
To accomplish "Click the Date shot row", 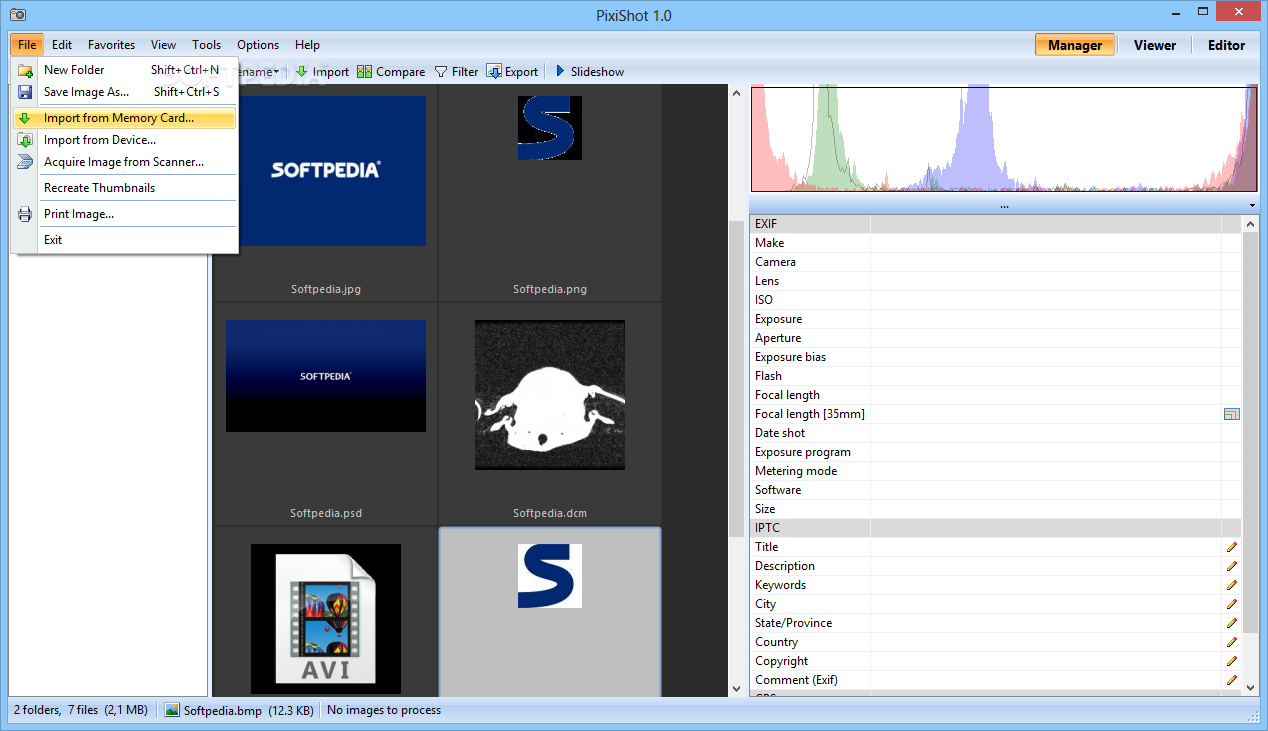I will tap(996, 433).
